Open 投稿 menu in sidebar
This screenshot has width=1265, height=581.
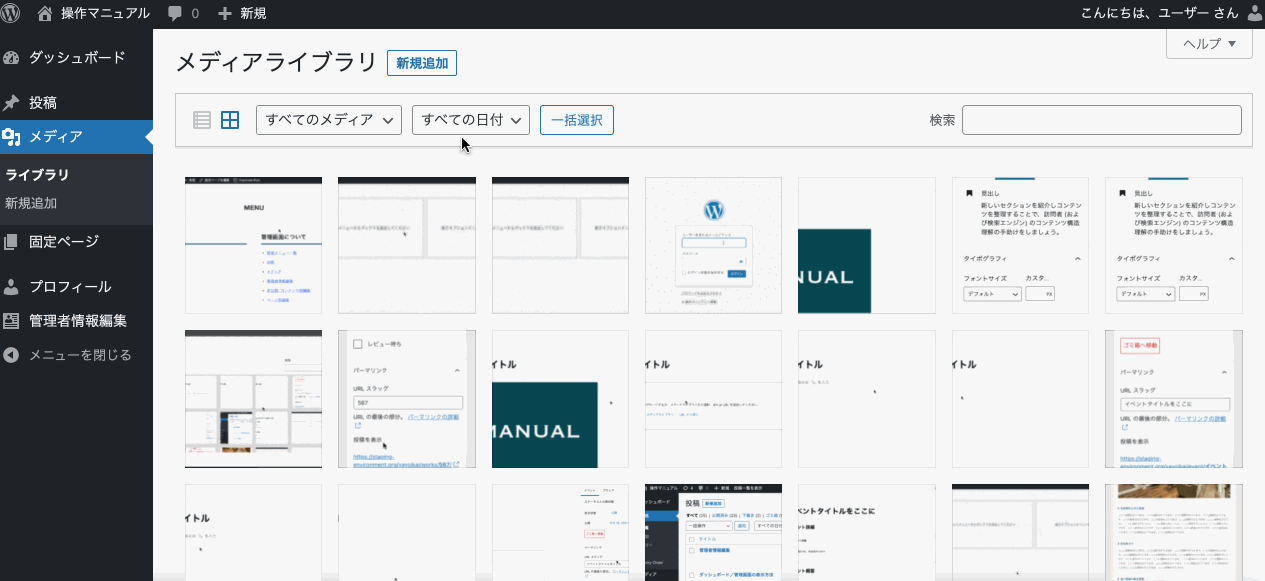(42, 102)
